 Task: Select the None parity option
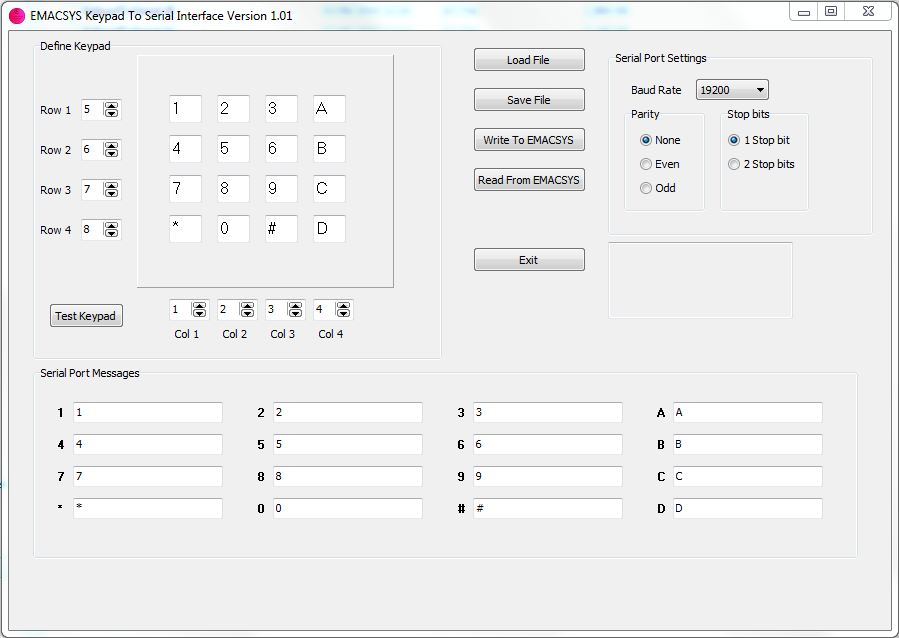646,140
